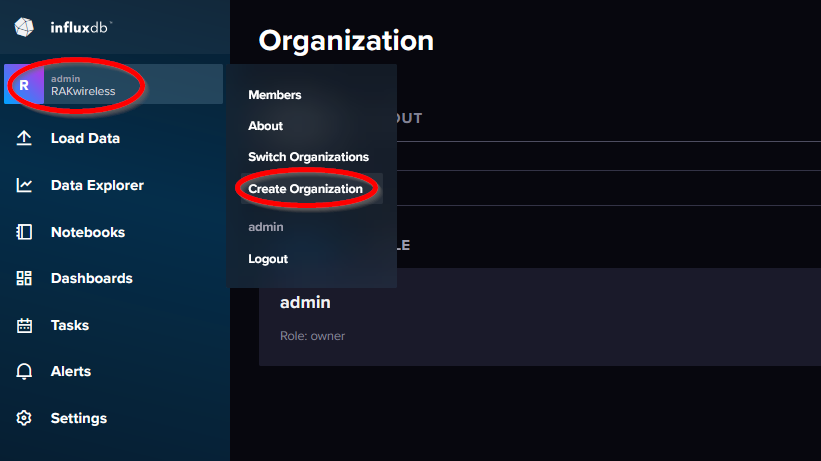This screenshot has width=821, height=461.
Task: Click the influxdb wordmark text
Action: (81, 27)
